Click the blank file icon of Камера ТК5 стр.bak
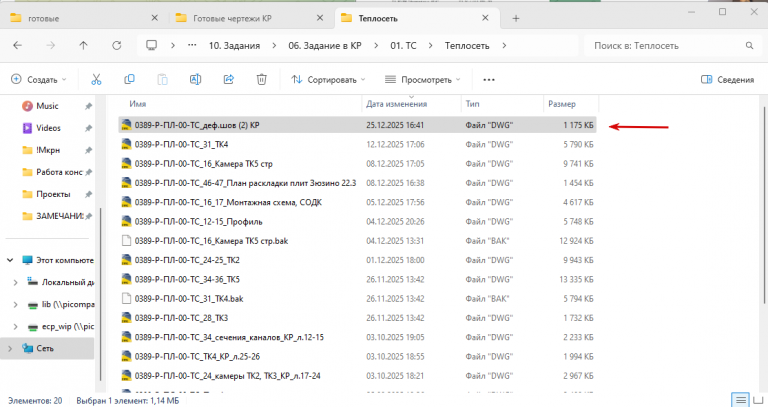 (x=126, y=240)
